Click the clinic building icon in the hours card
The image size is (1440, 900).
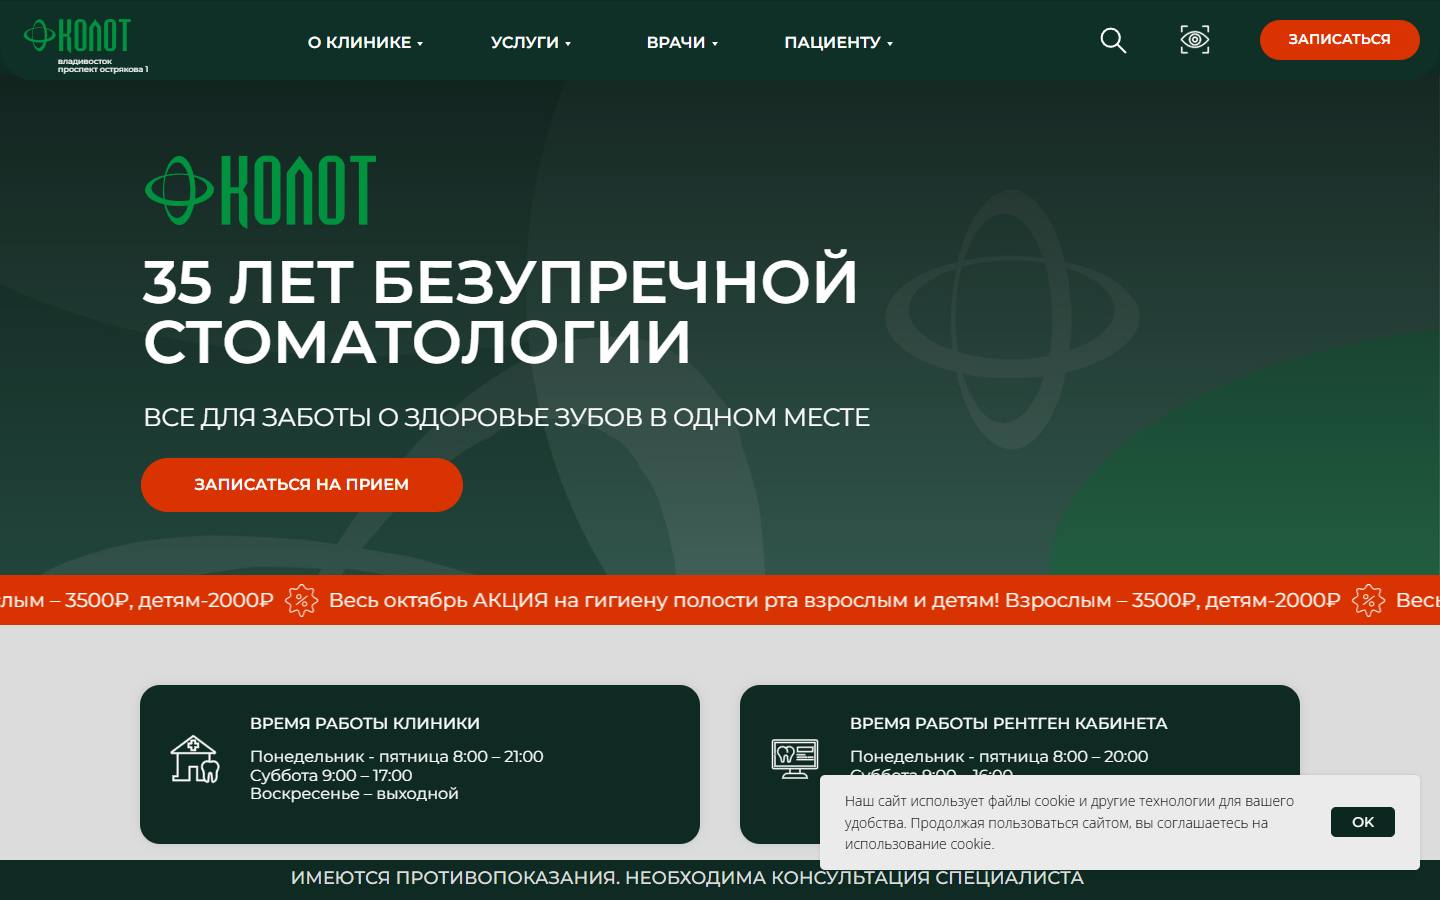[194, 759]
